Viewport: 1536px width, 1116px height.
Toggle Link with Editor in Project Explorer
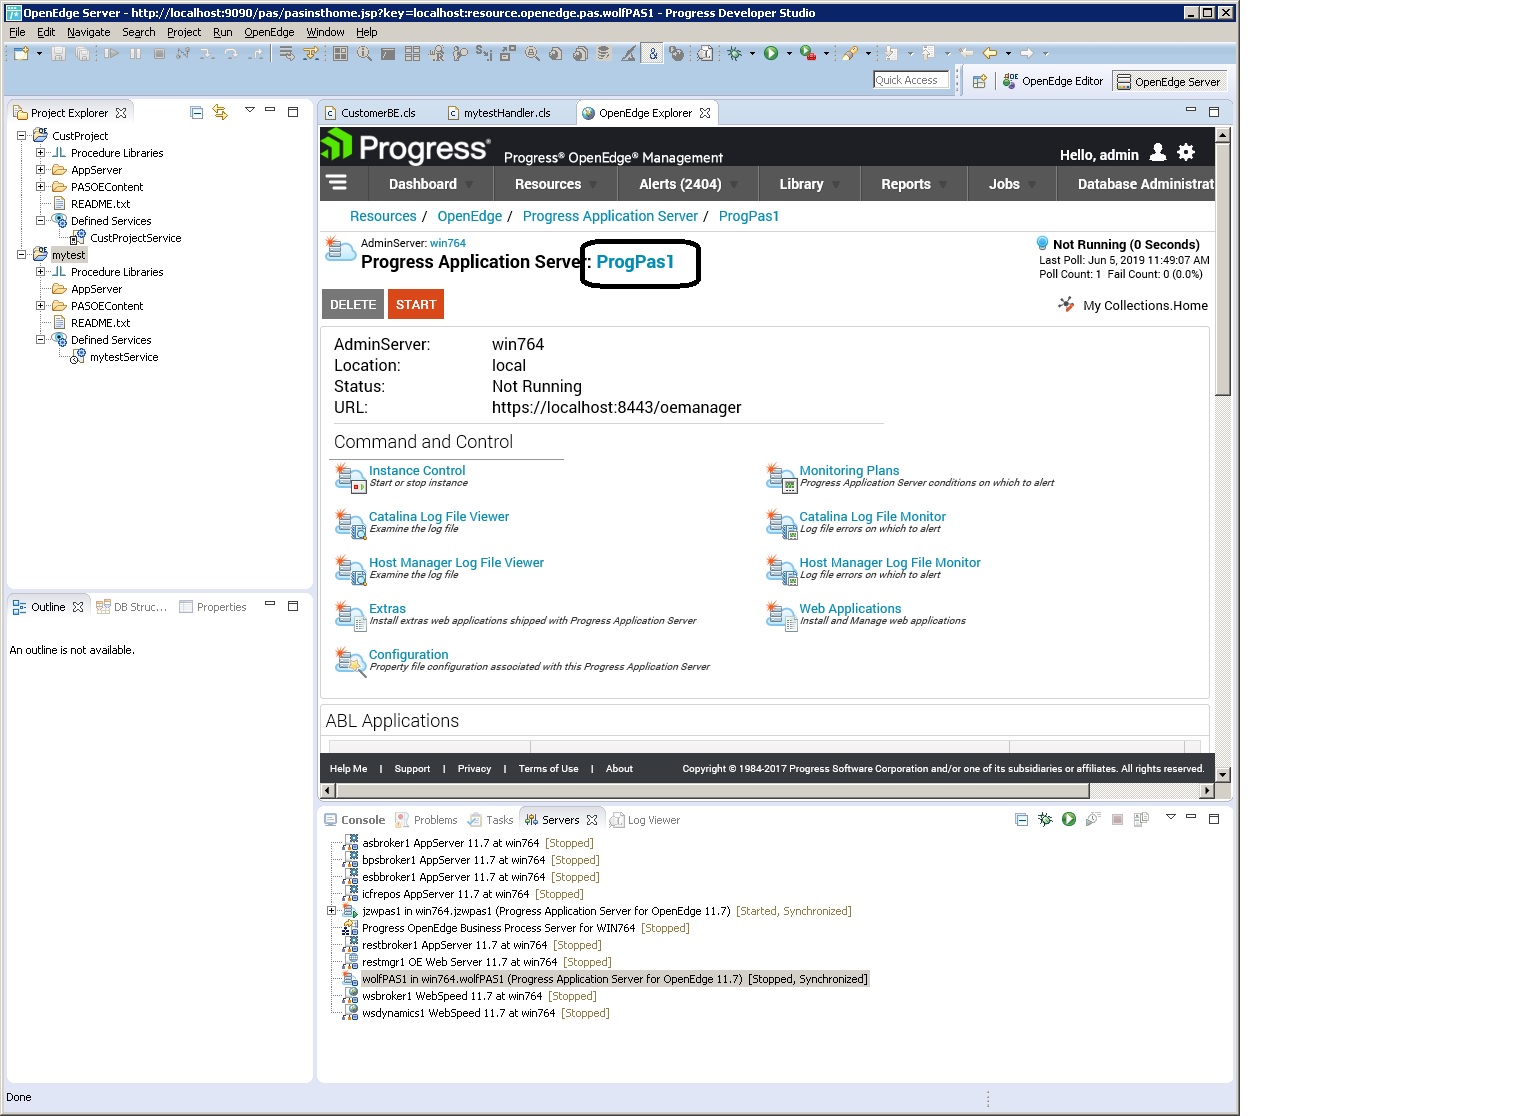tap(220, 112)
